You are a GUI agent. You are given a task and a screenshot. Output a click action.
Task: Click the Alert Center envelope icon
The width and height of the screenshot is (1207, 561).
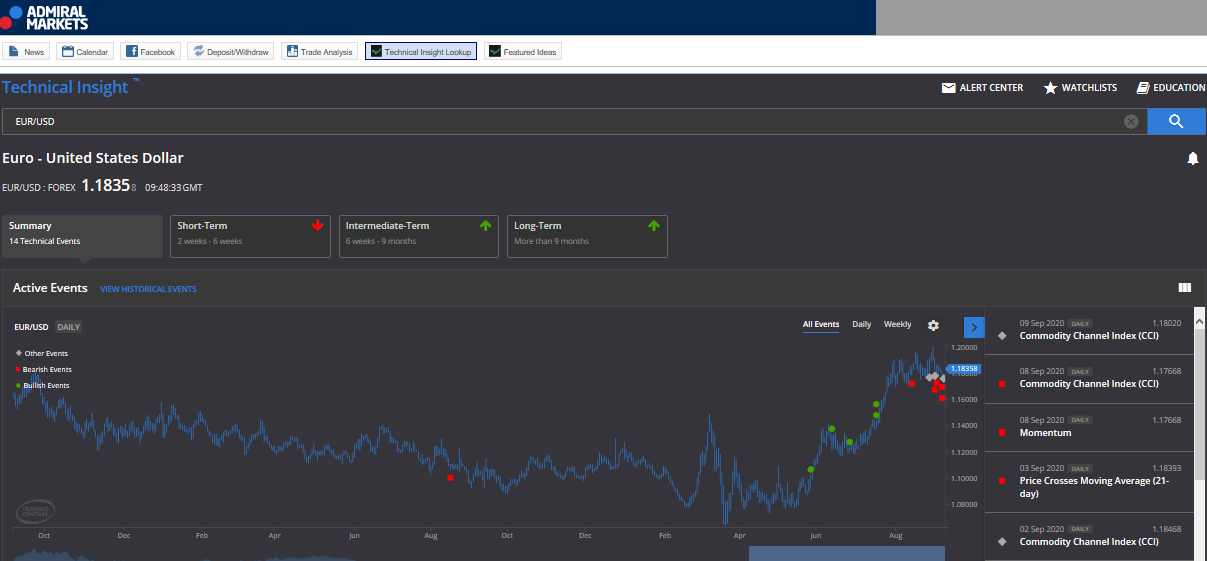coord(948,88)
